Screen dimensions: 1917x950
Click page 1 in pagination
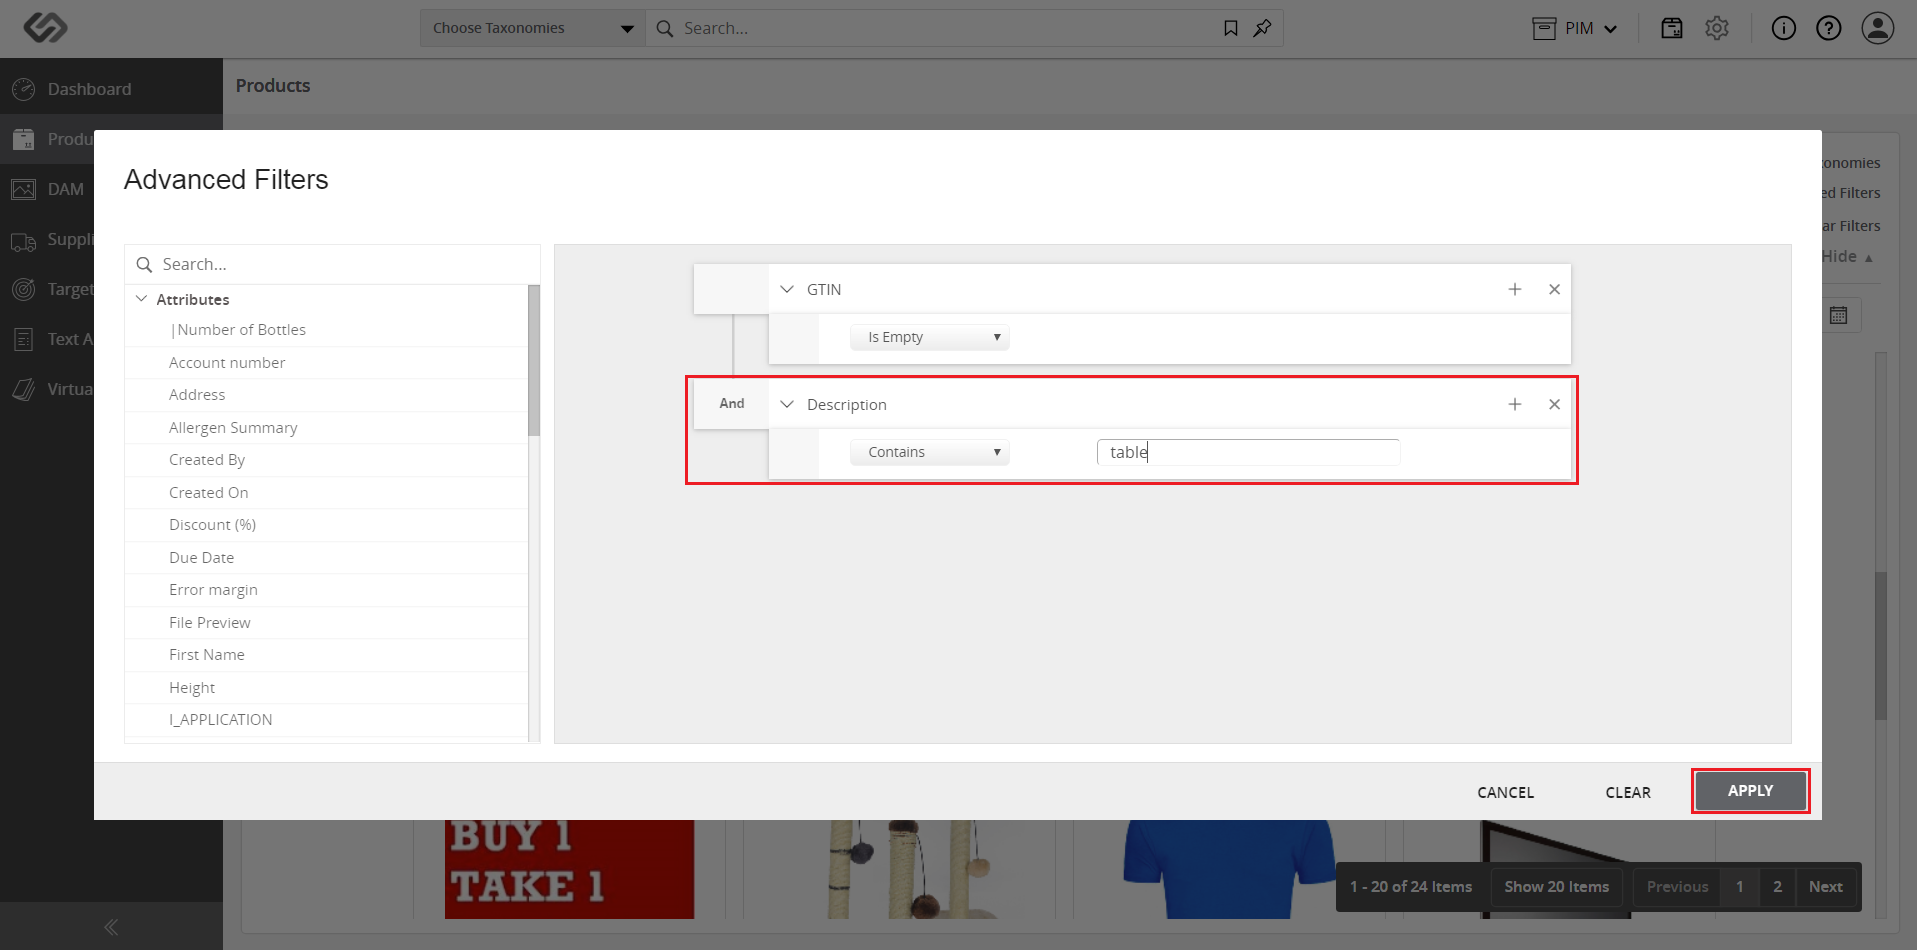pyautogui.click(x=1739, y=887)
